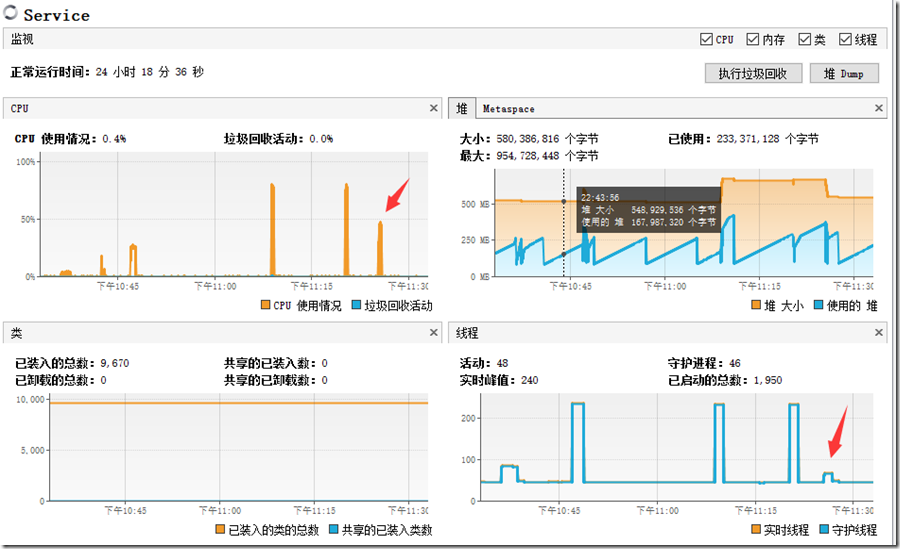Viewport: 900px width, 549px height.
Task: Click the 共享的已装入数 0 value
Action: pos(324,364)
